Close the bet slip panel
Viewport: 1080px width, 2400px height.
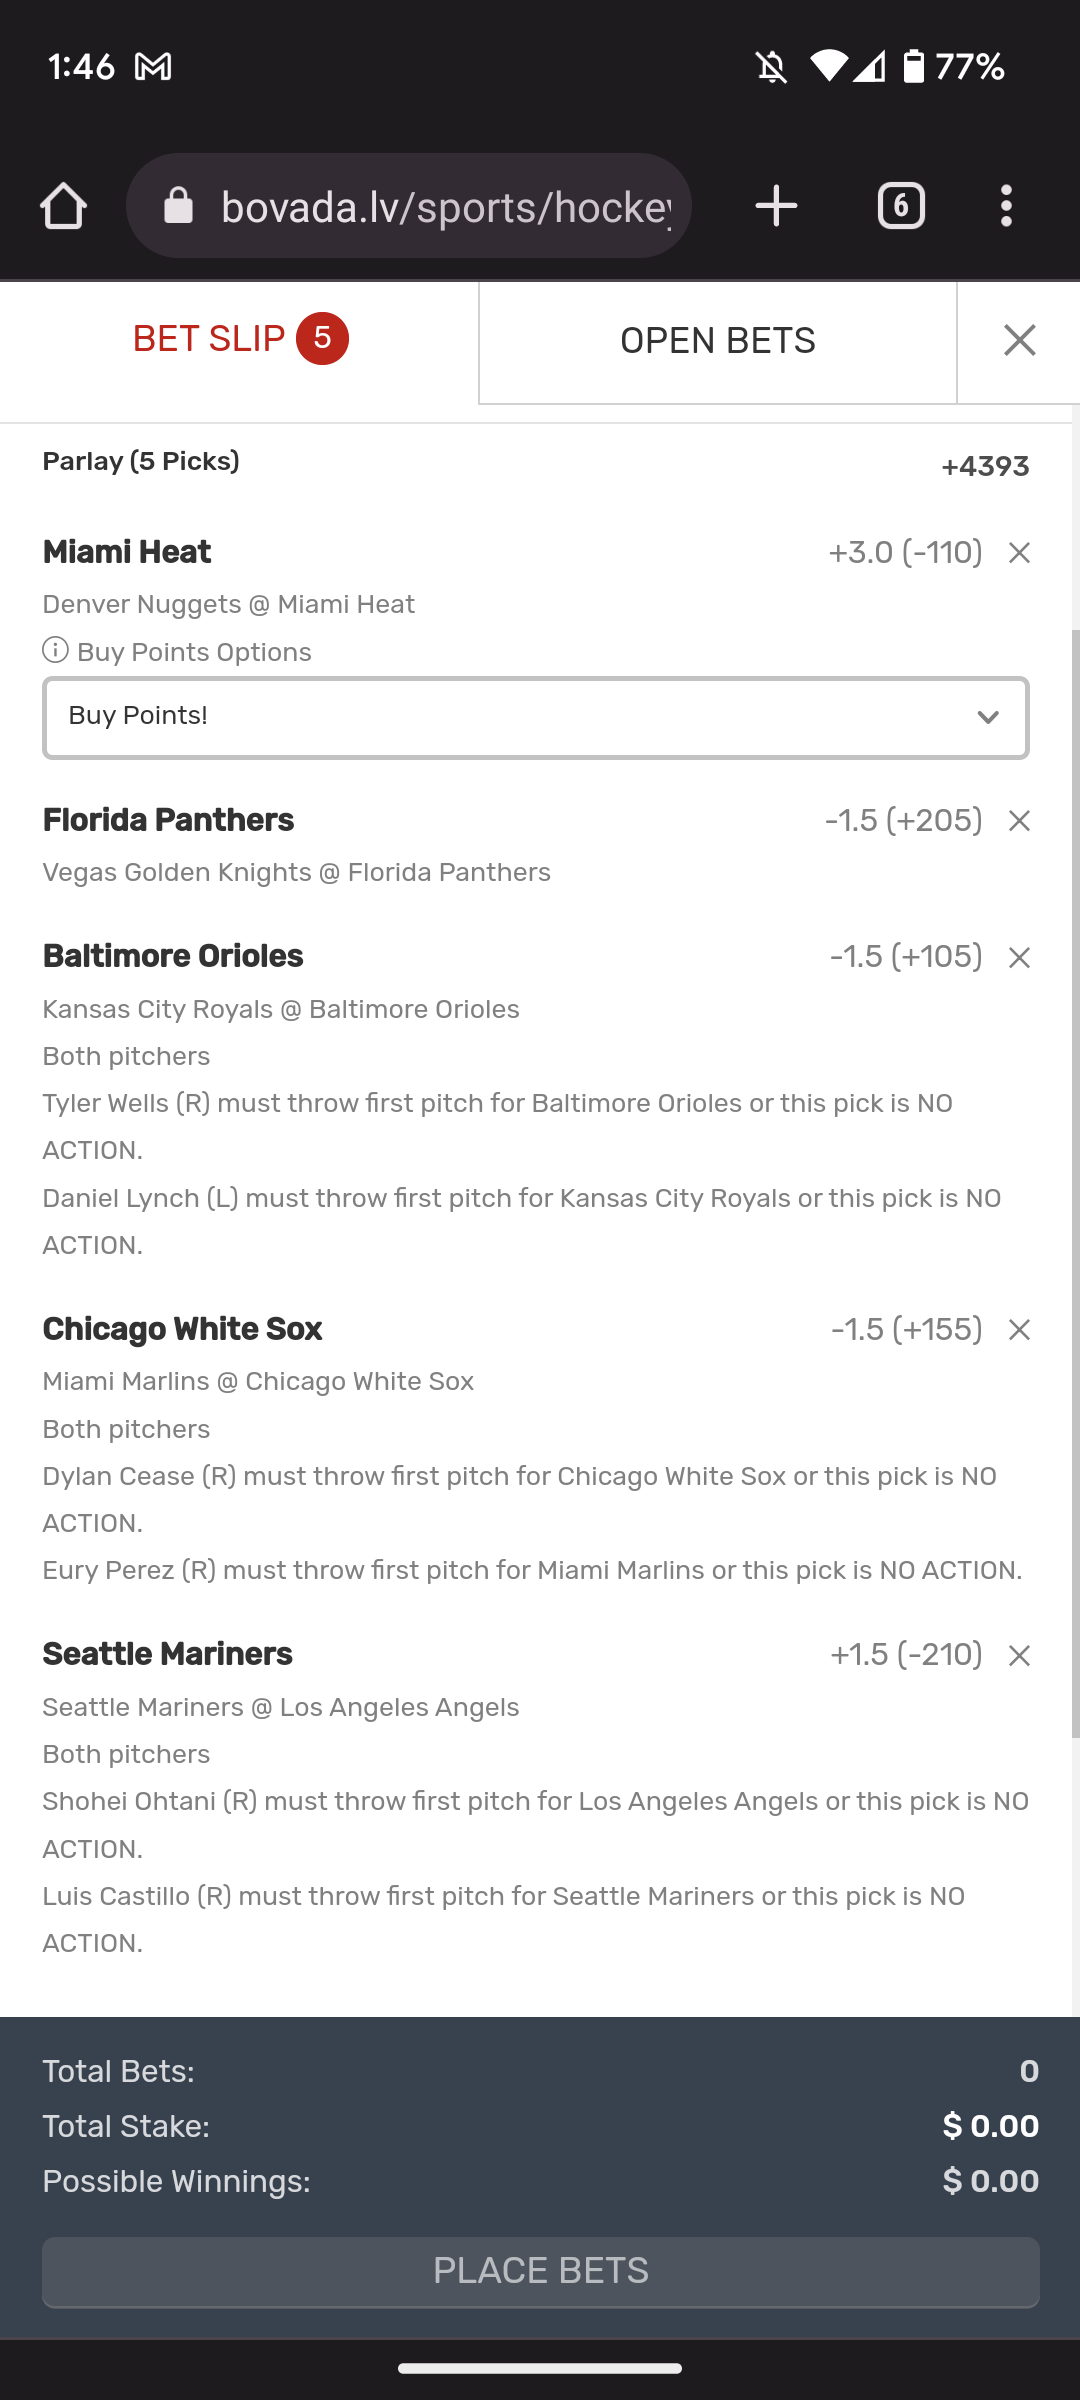pyautogui.click(x=1019, y=341)
